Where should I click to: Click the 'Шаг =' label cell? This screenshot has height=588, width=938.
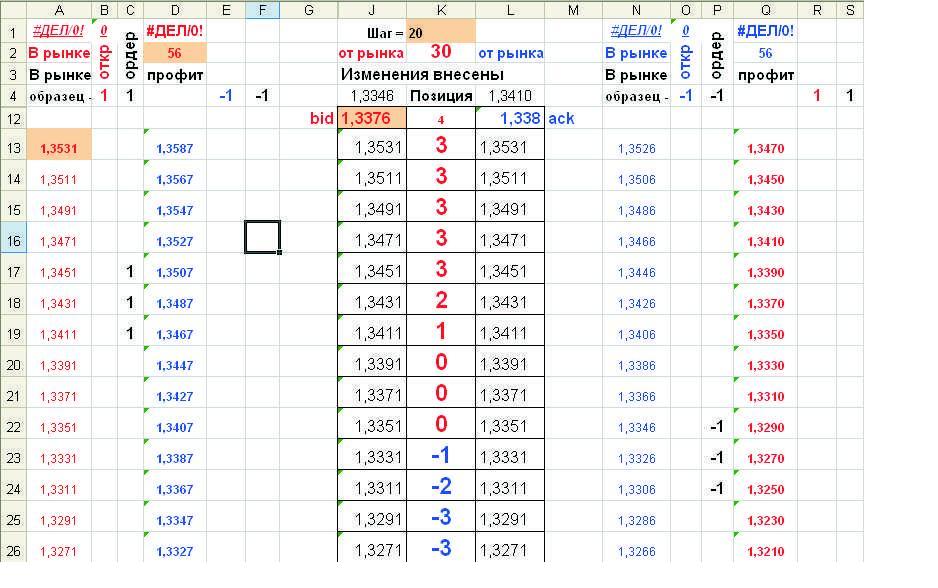click(385, 33)
